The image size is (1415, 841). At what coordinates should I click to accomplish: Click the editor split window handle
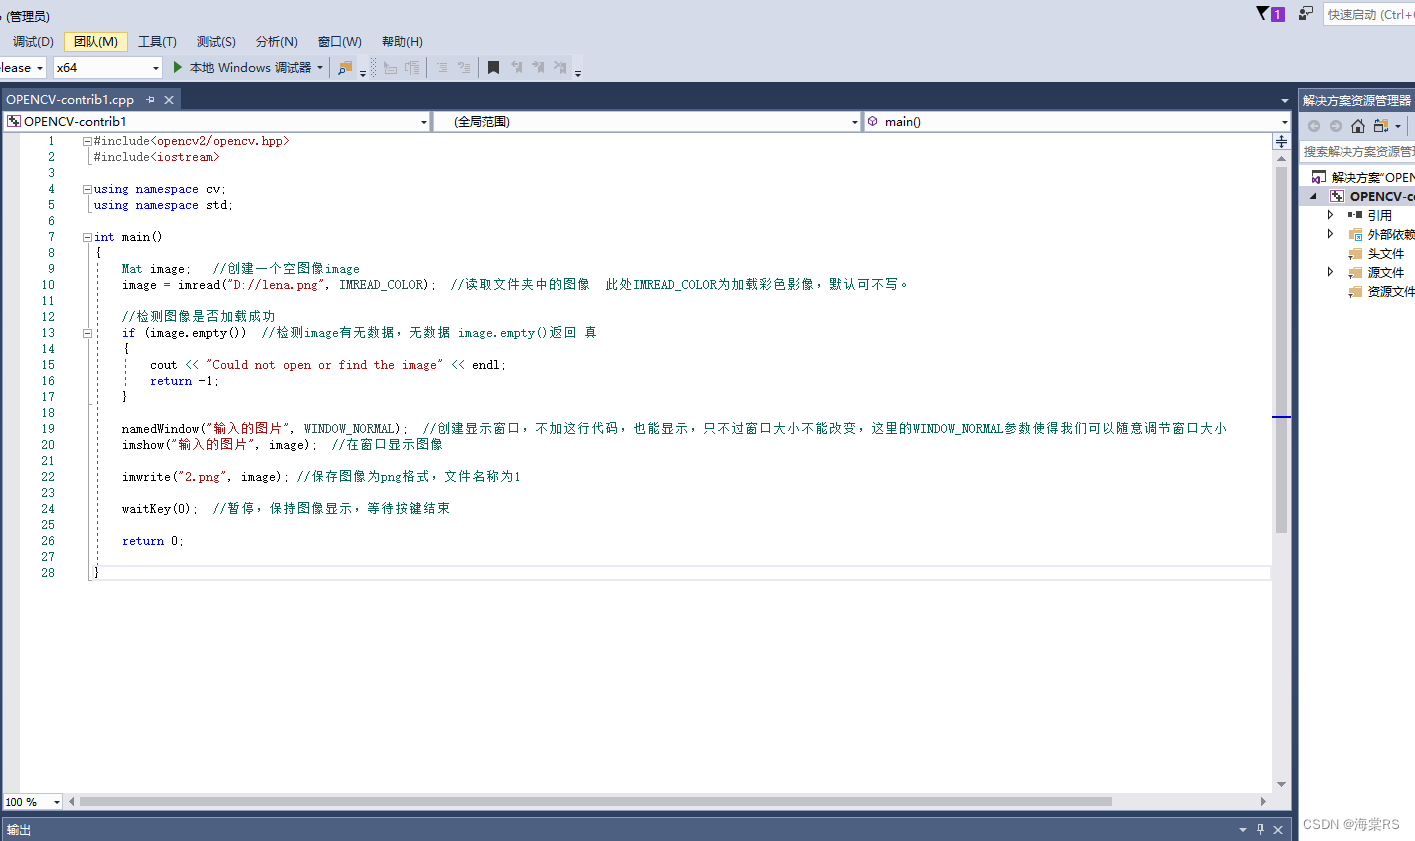point(1281,142)
